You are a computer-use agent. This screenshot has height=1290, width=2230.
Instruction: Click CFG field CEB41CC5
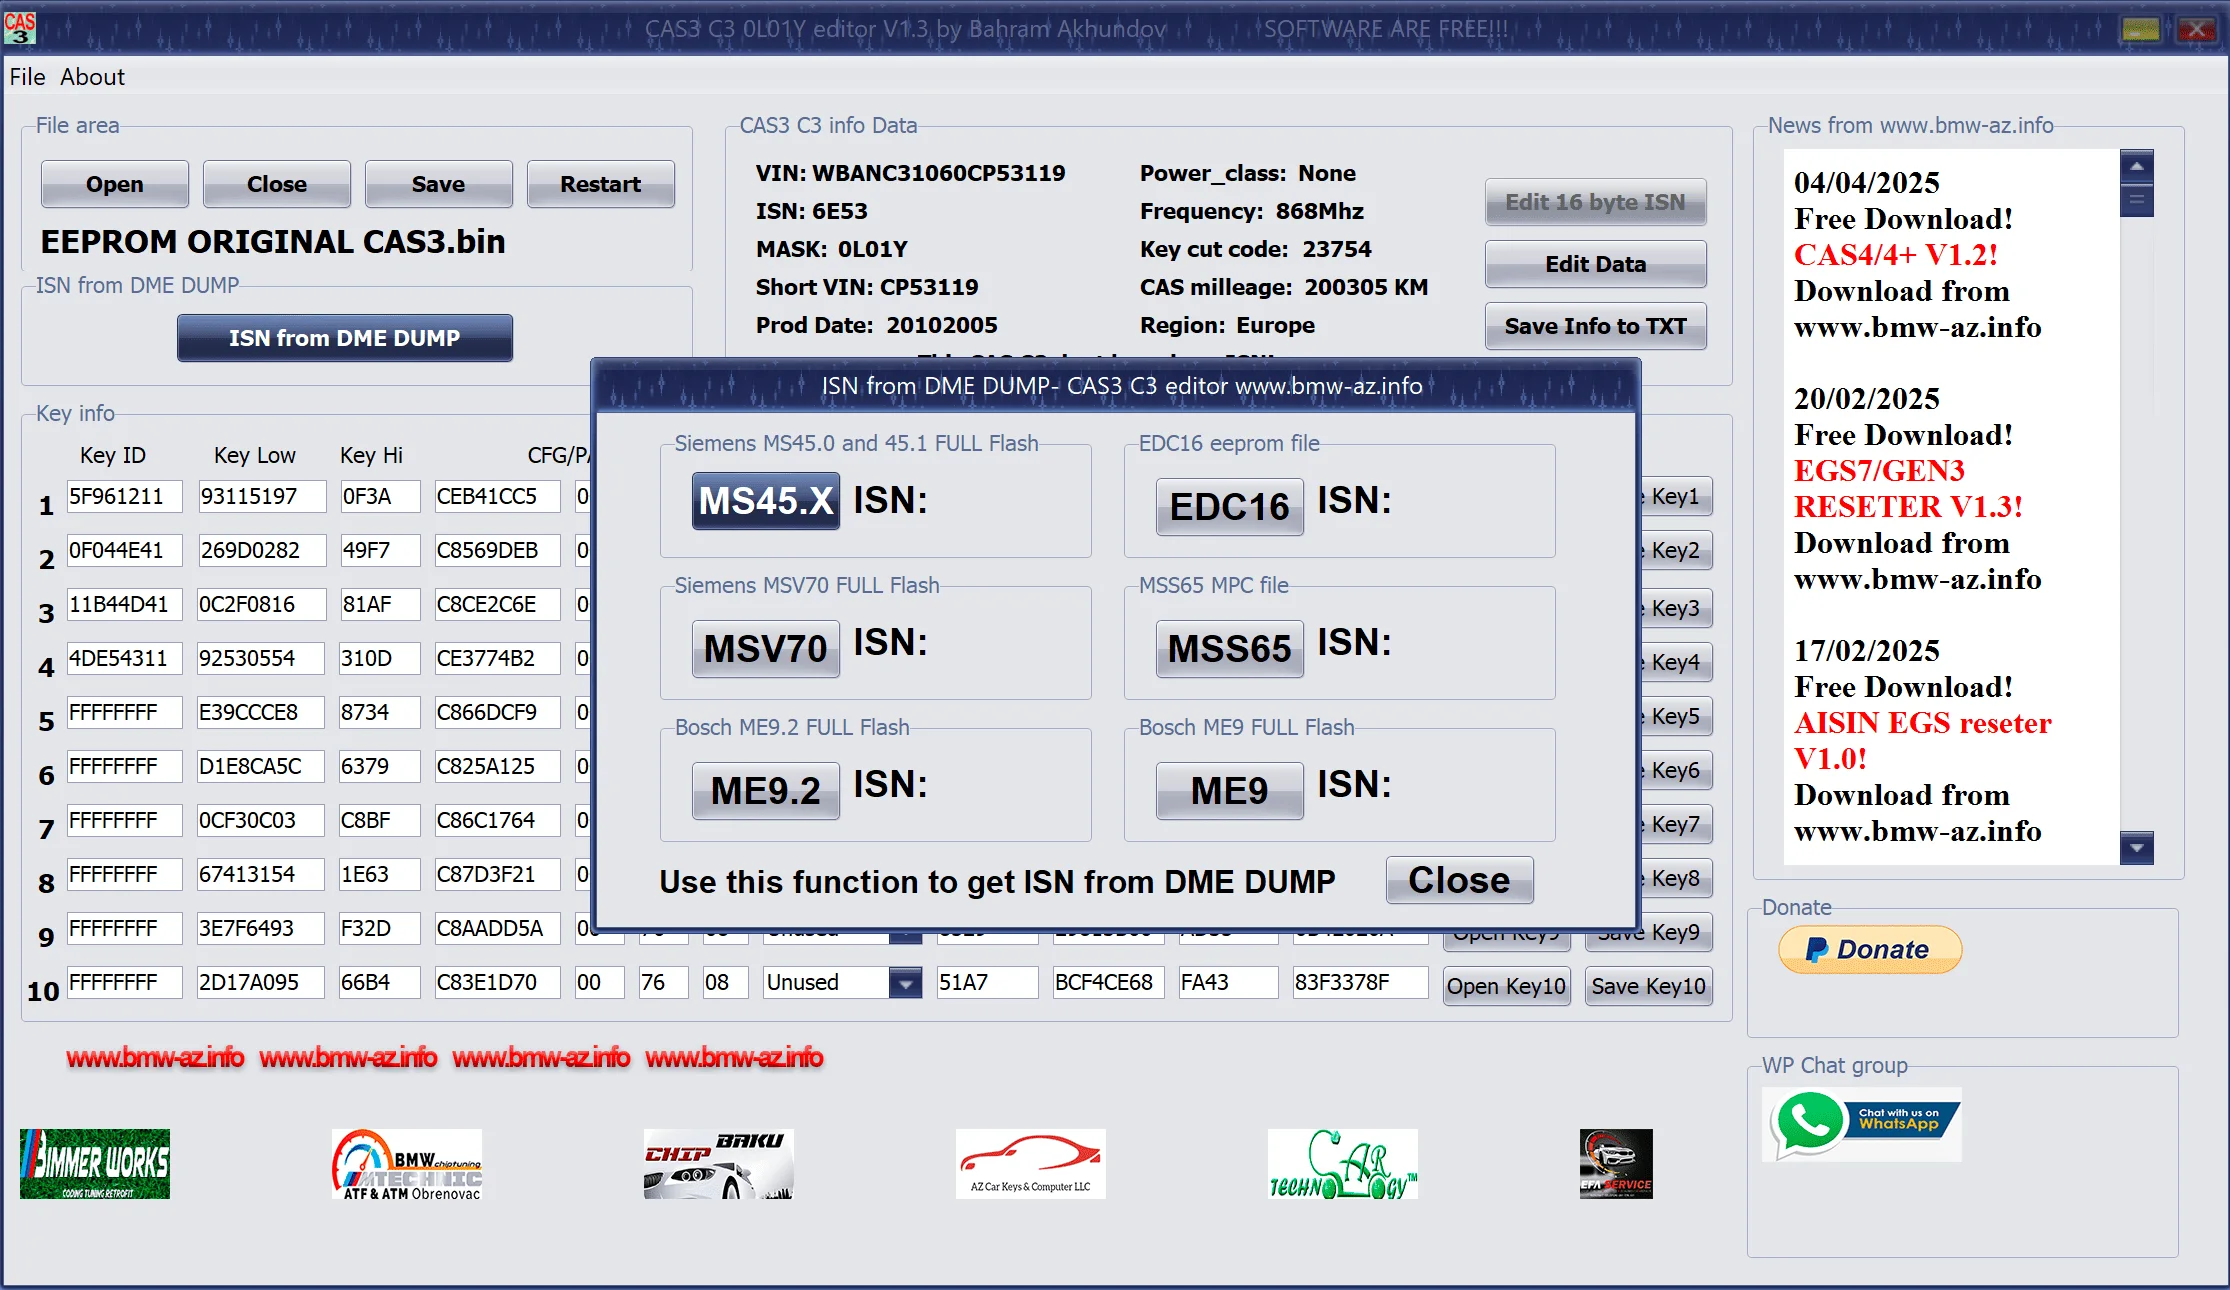[x=497, y=496]
